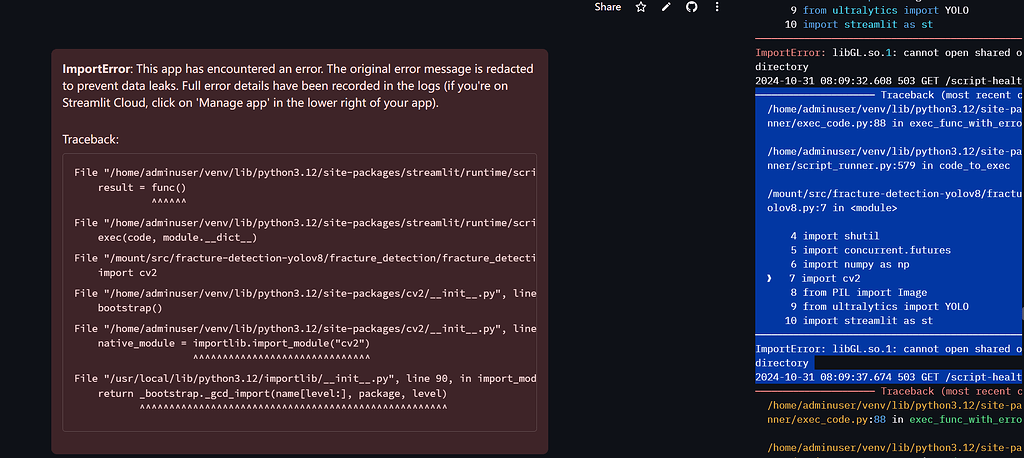The image size is (1024, 458).
Task: Open the GitHub repository icon
Action: click(x=690, y=7)
